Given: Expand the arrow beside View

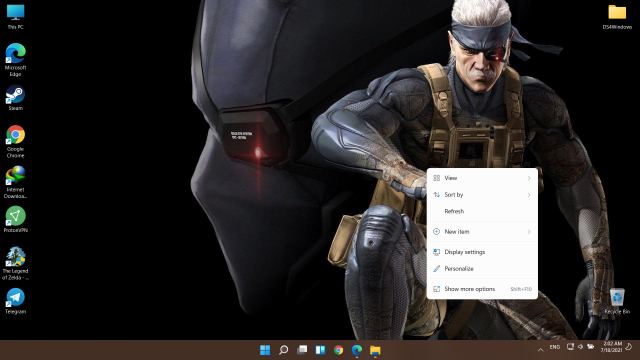Looking at the screenshot, I should click(x=529, y=178).
